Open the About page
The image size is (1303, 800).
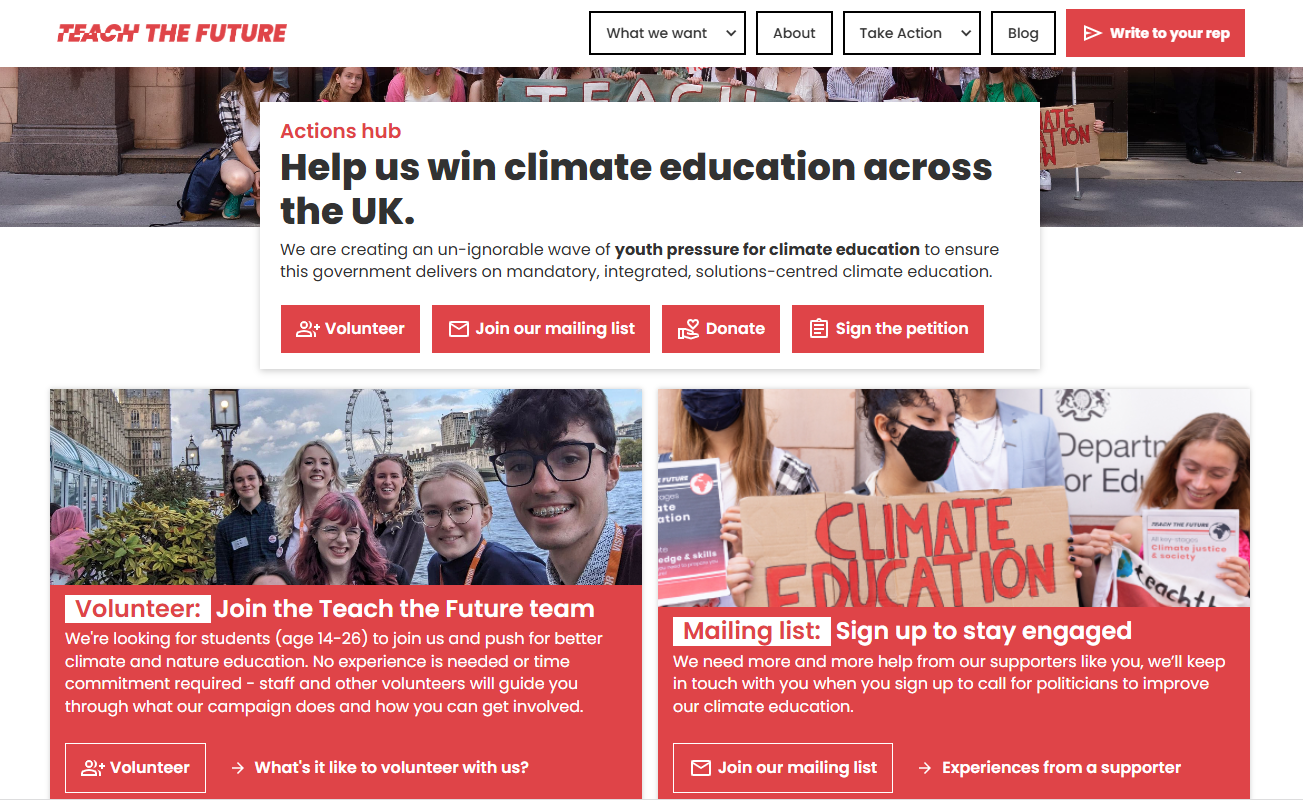(x=794, y=33)
